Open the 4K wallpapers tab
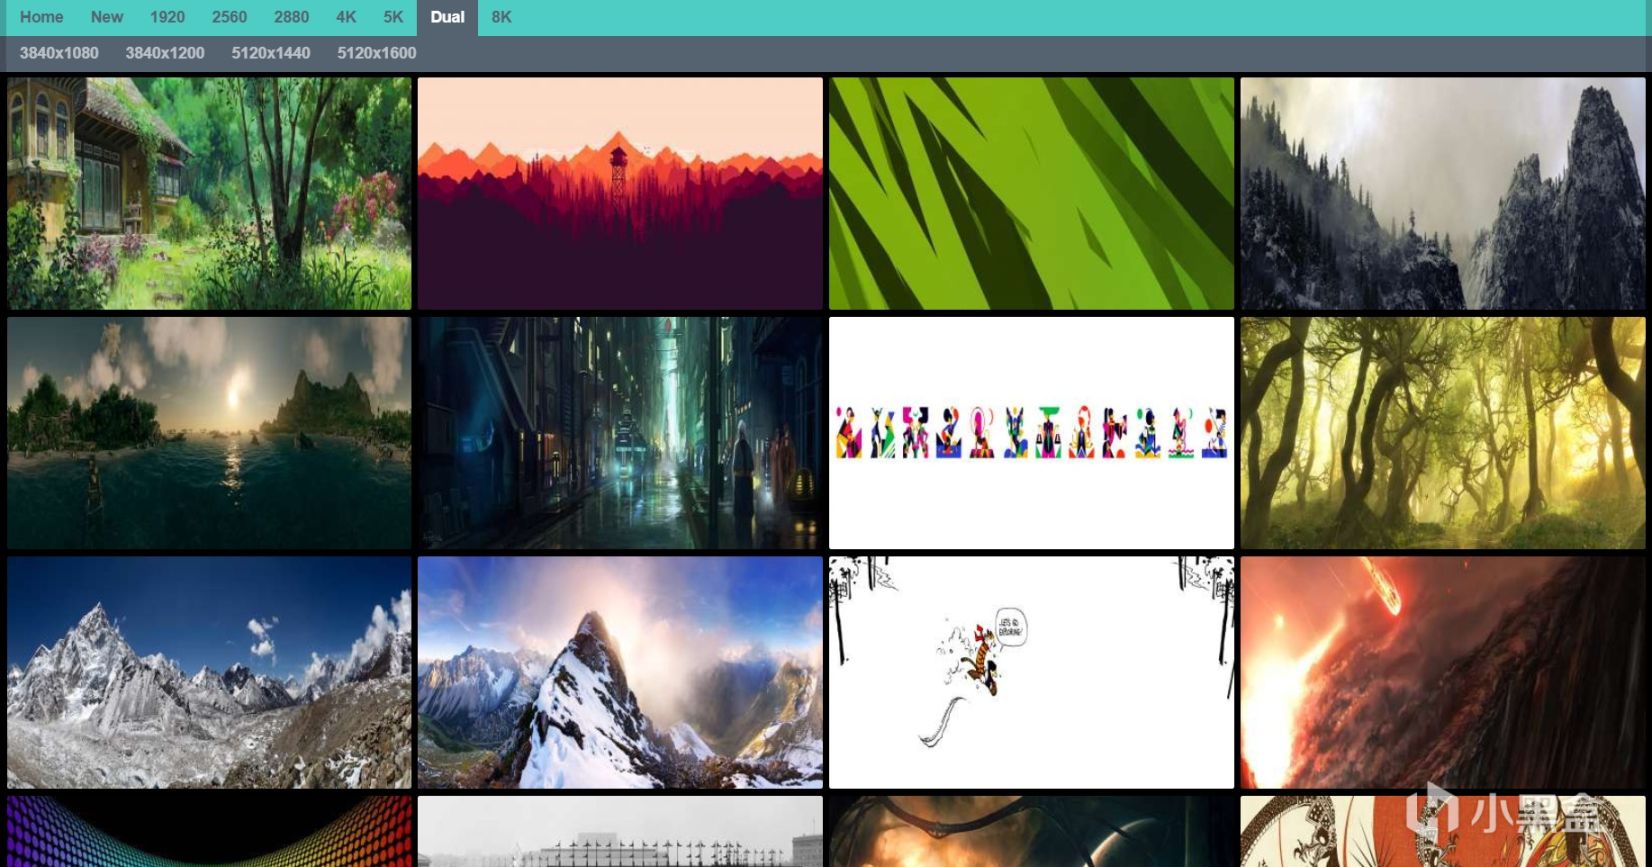Image resolution: width=1652 pixels, height=867 pixels. pos(346,17)
